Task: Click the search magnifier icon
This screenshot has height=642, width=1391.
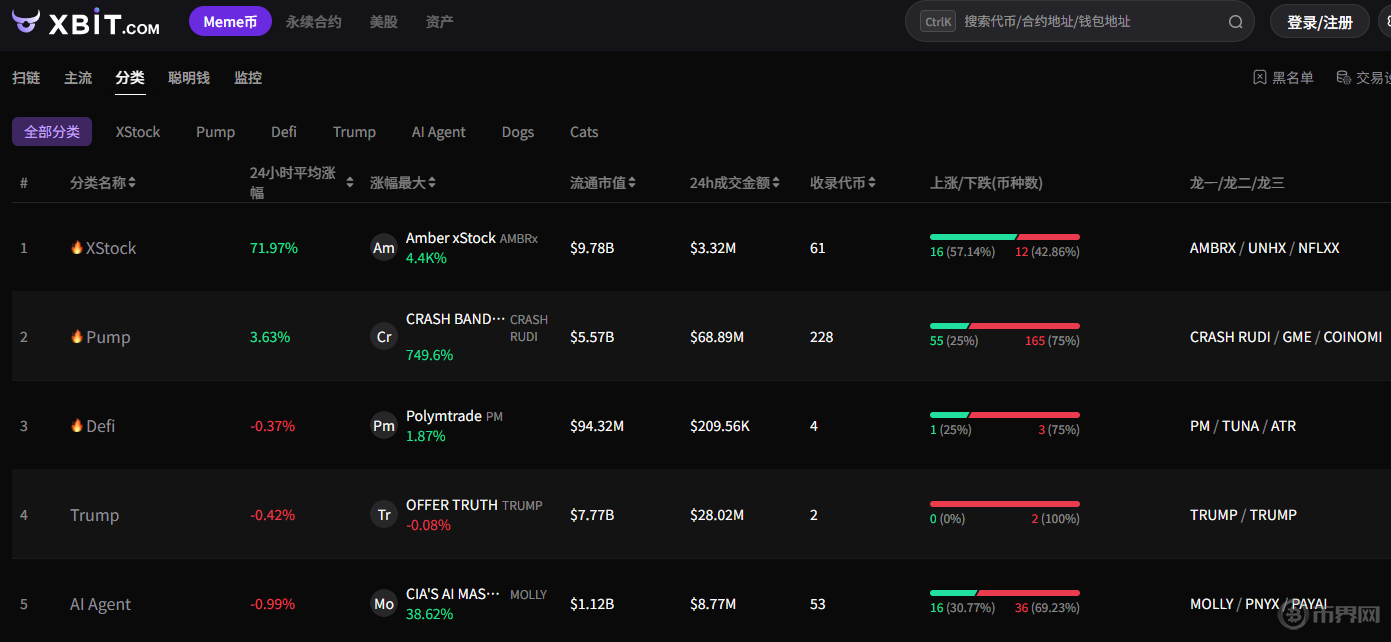Action: (x=1235, y=22)
